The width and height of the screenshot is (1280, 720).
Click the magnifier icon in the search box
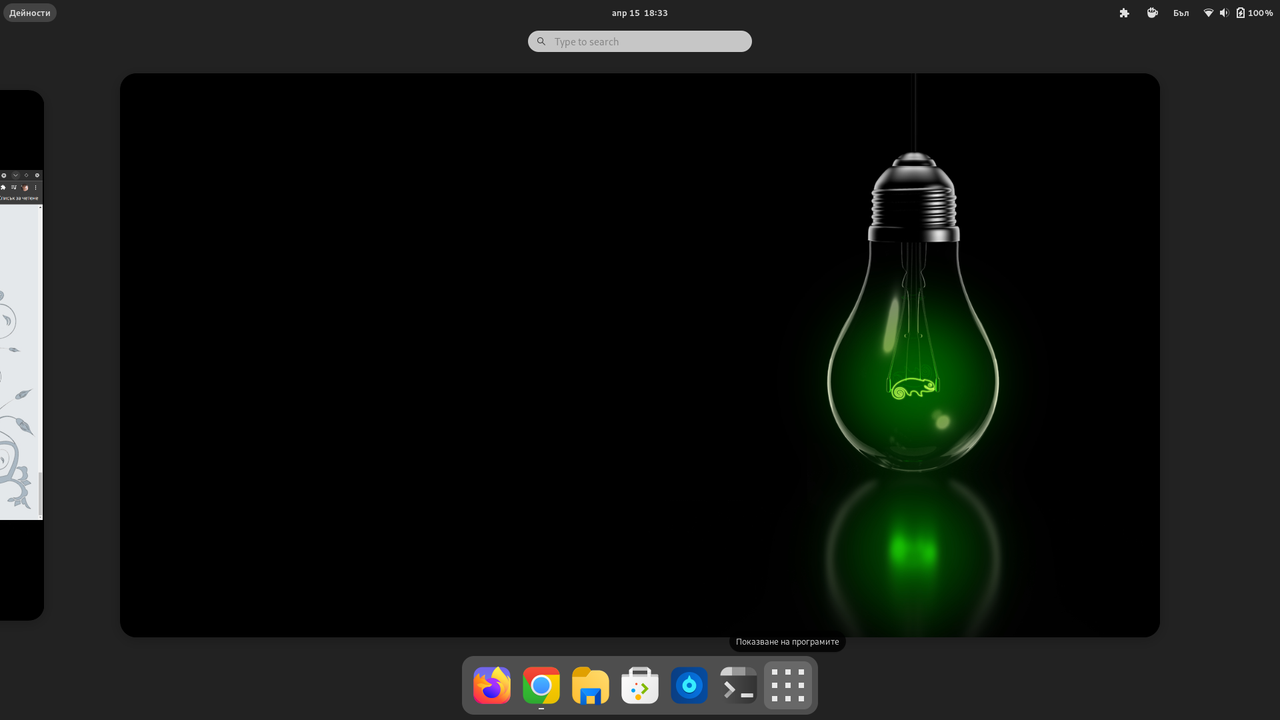click(541, 41)
